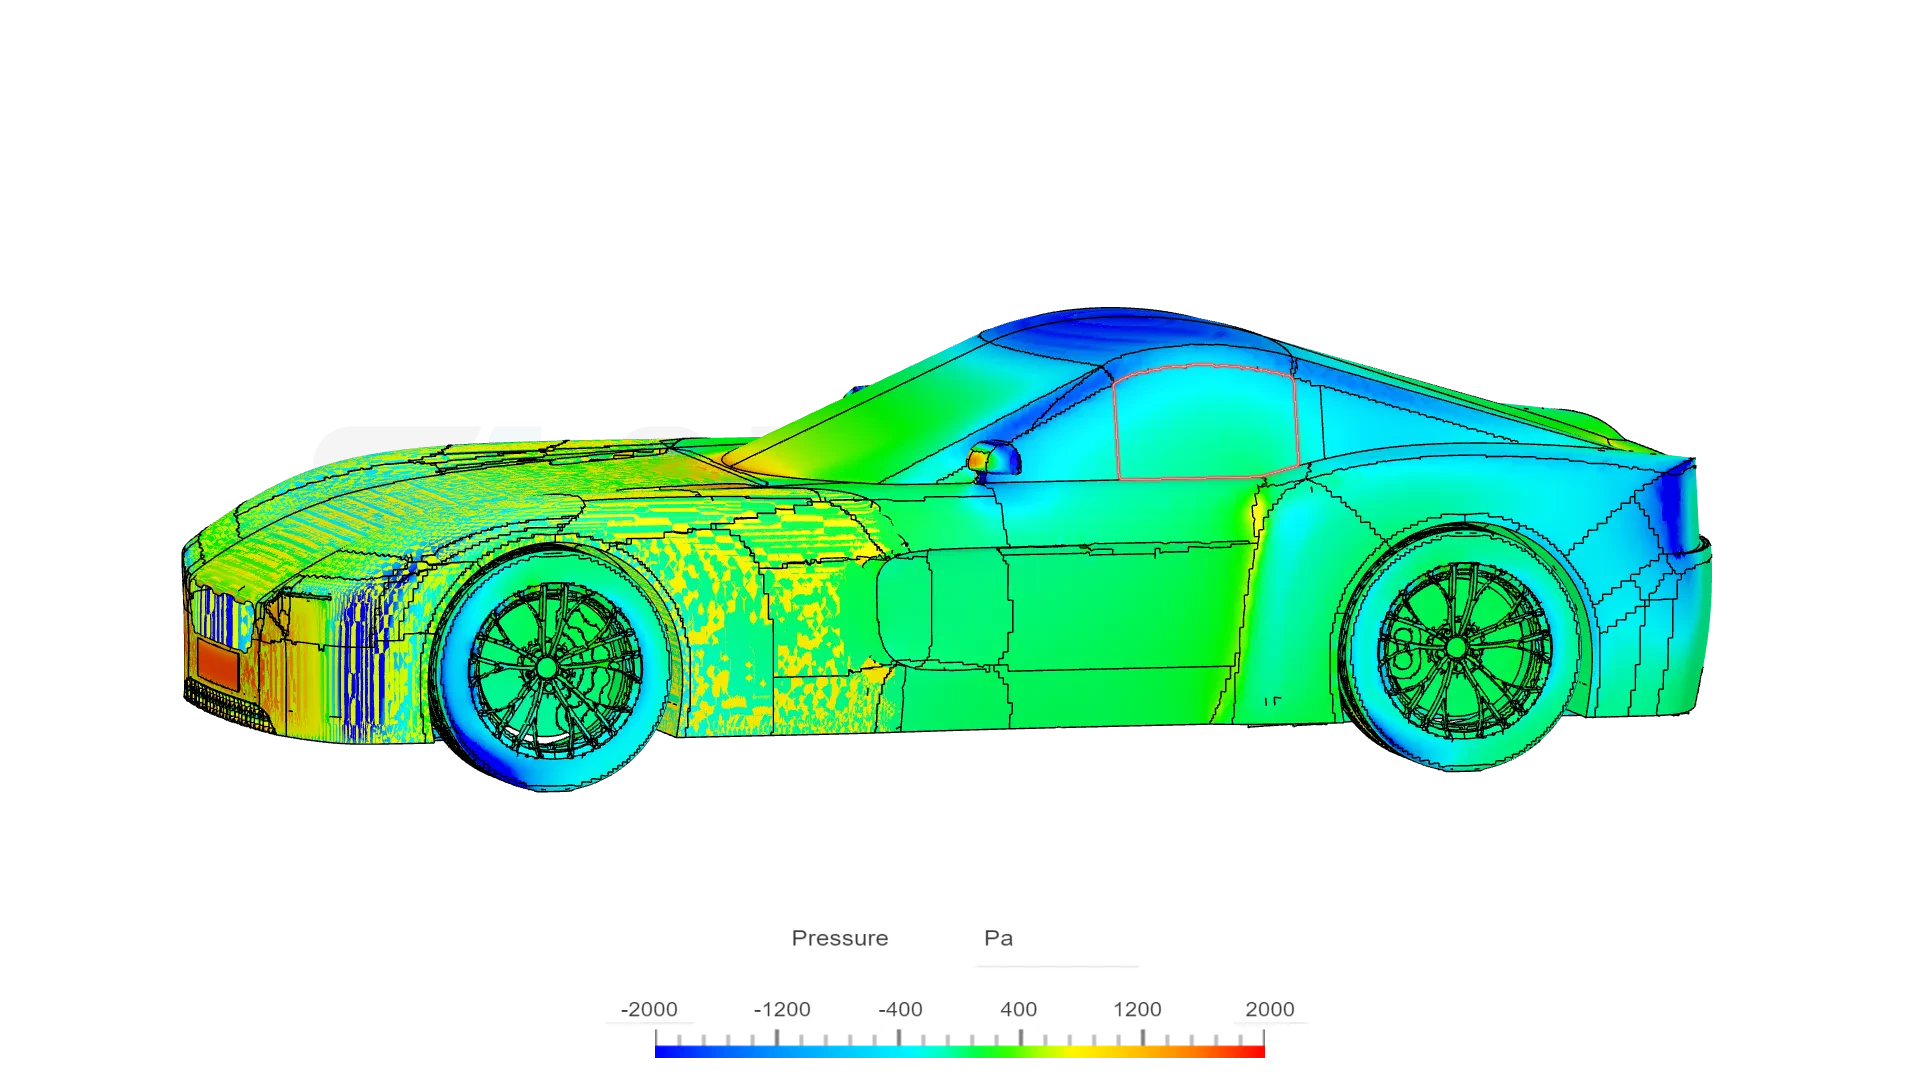Click the blue end of color bar

662,1051
